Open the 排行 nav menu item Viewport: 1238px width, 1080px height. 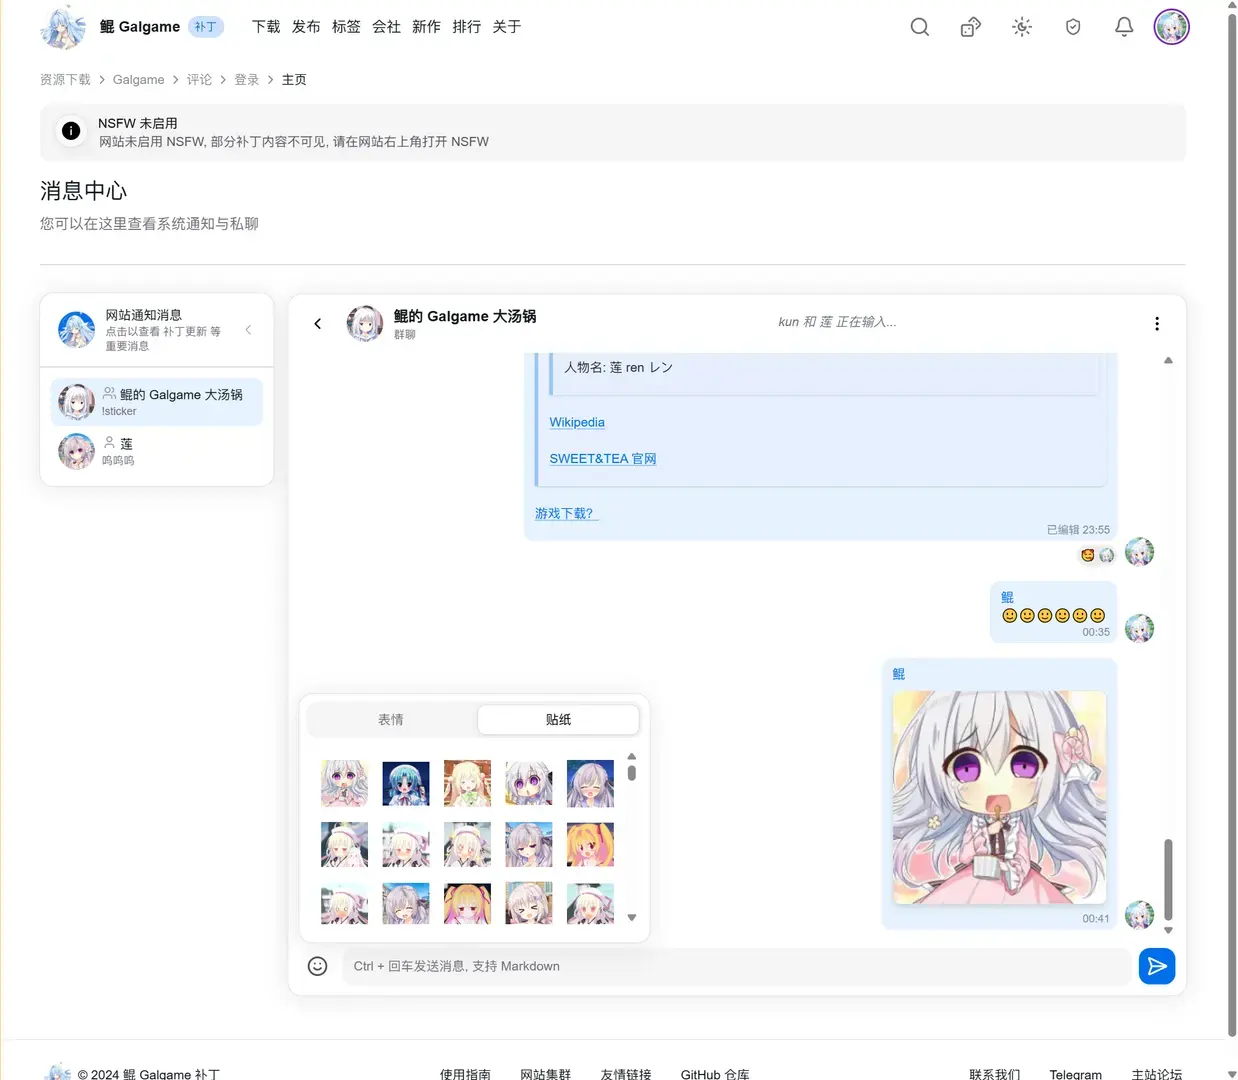[466, 27]
